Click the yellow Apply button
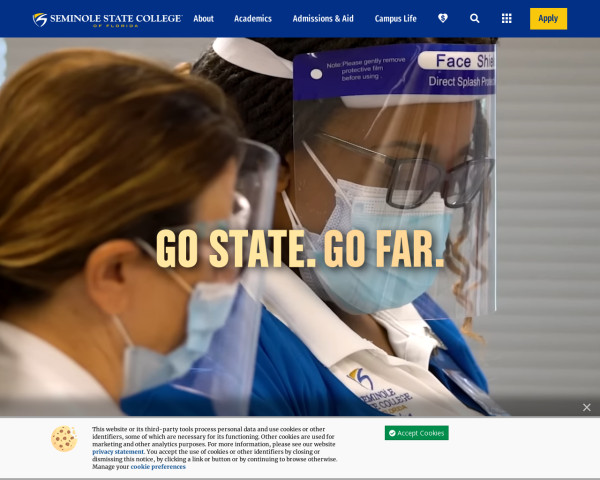The width and height of the screenshot is (600, 480). (x=548, y=18)
